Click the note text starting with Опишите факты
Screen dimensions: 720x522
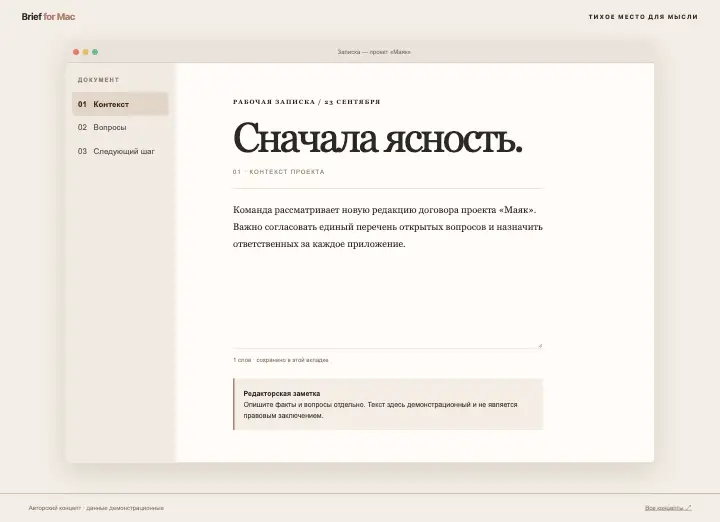tap(380, 410)
